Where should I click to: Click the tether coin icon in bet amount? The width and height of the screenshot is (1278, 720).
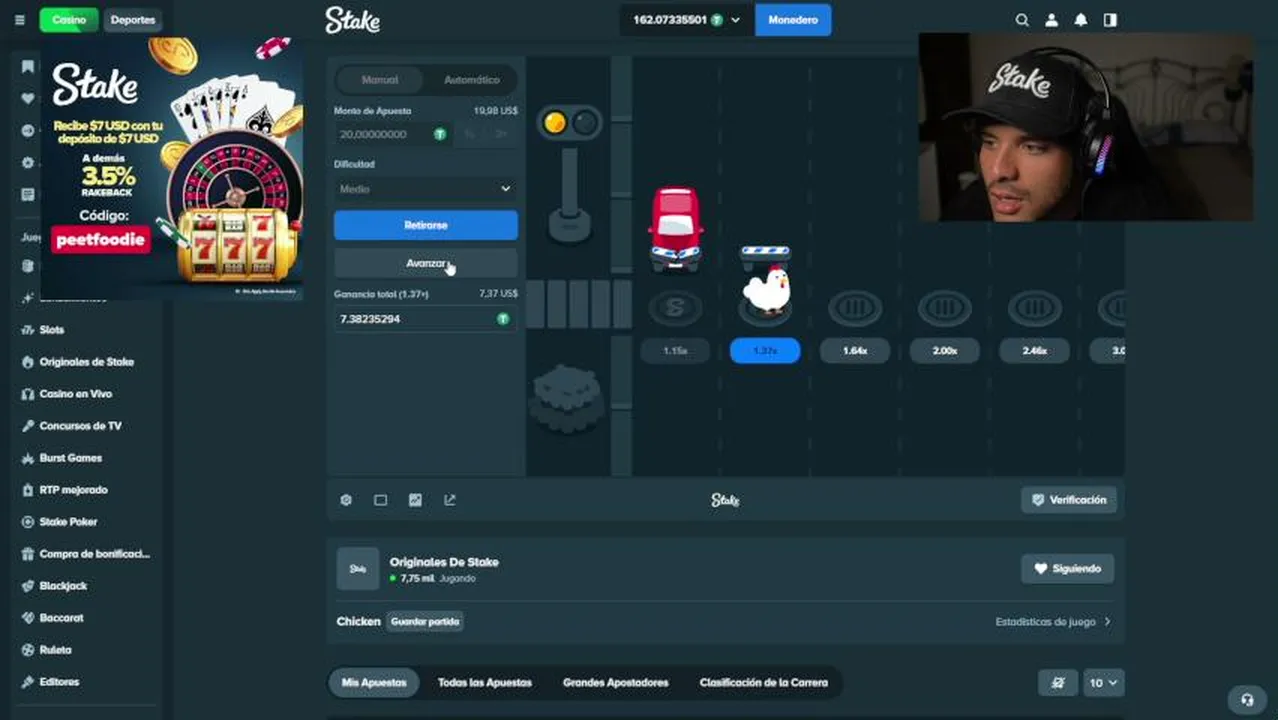[440, 134]
